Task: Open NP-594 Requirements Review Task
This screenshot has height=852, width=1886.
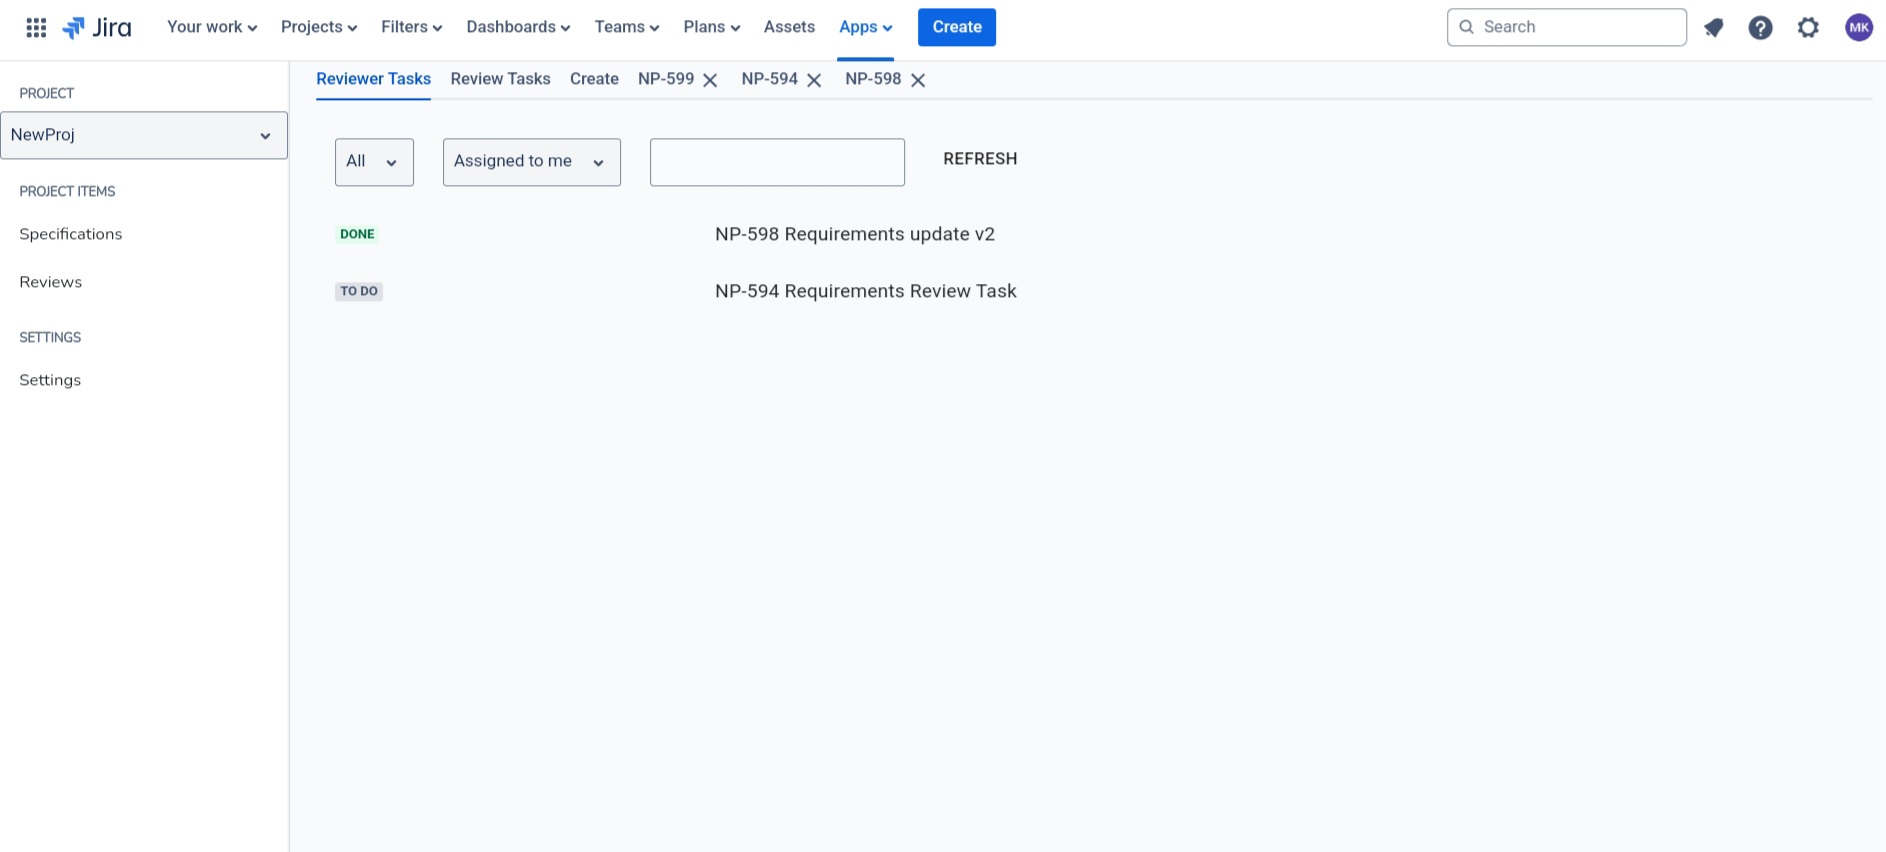Action: (866, 291)
